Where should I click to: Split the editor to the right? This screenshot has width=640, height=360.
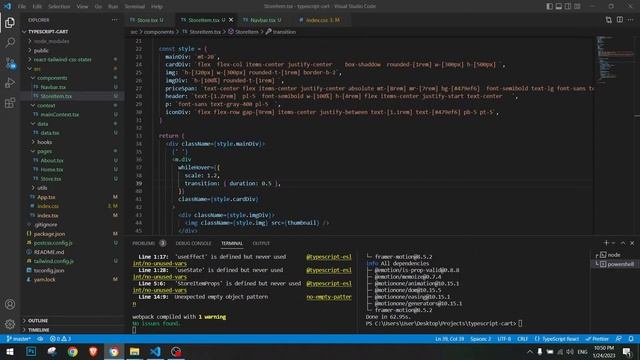620,20
